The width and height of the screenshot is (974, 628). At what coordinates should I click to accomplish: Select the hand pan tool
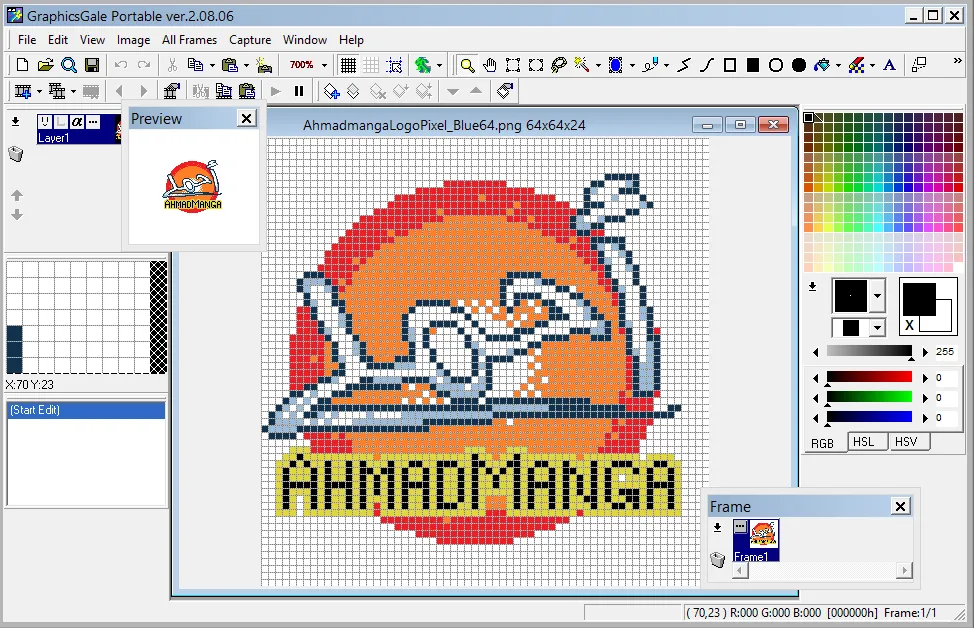(x=490, y=65)
